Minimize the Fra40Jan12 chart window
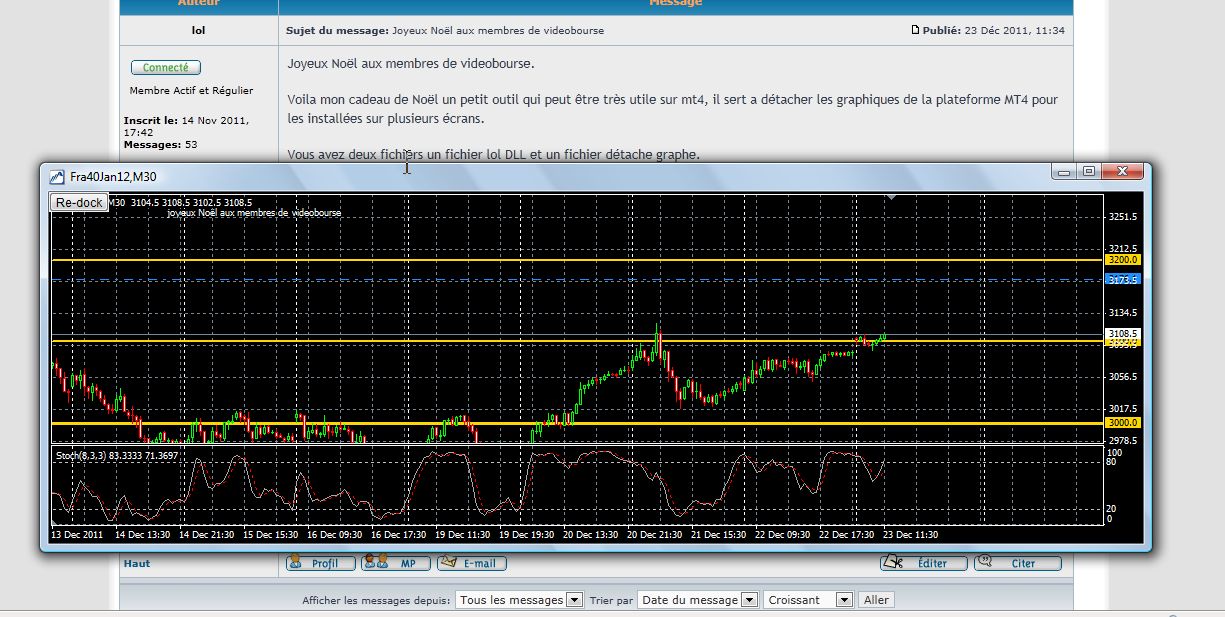Image resolution: width=1225 pixels, height=617 pixels. click(1065, 172)
